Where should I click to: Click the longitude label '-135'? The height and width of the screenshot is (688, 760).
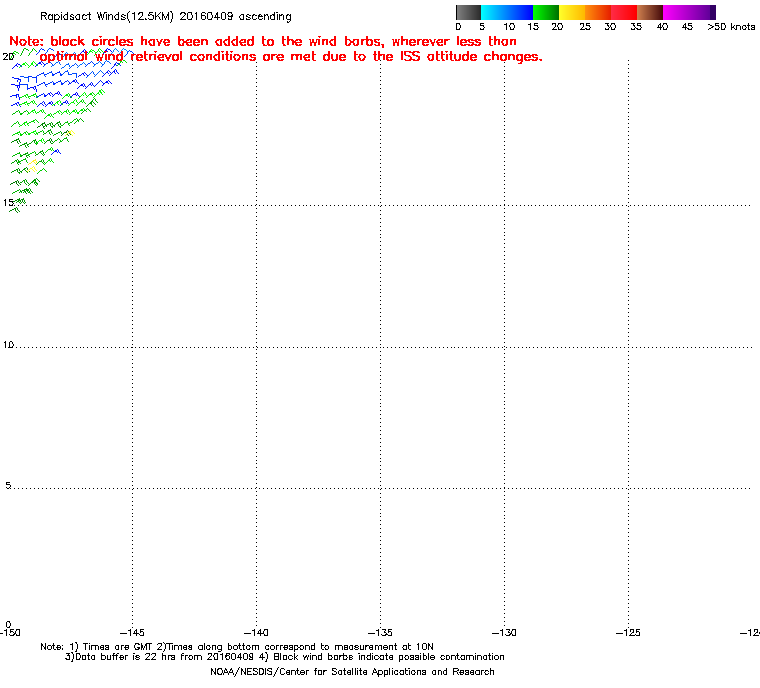tap(380, 632)
